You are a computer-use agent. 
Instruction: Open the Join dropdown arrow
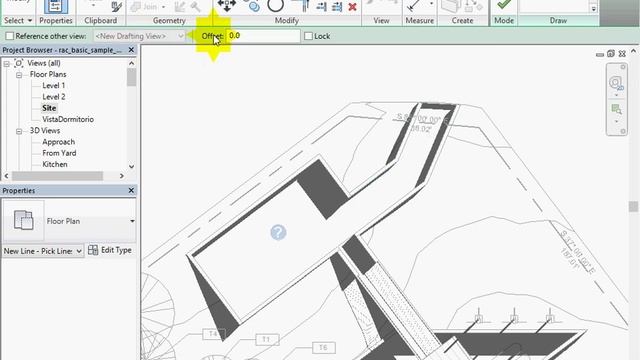tap(163, 7)
